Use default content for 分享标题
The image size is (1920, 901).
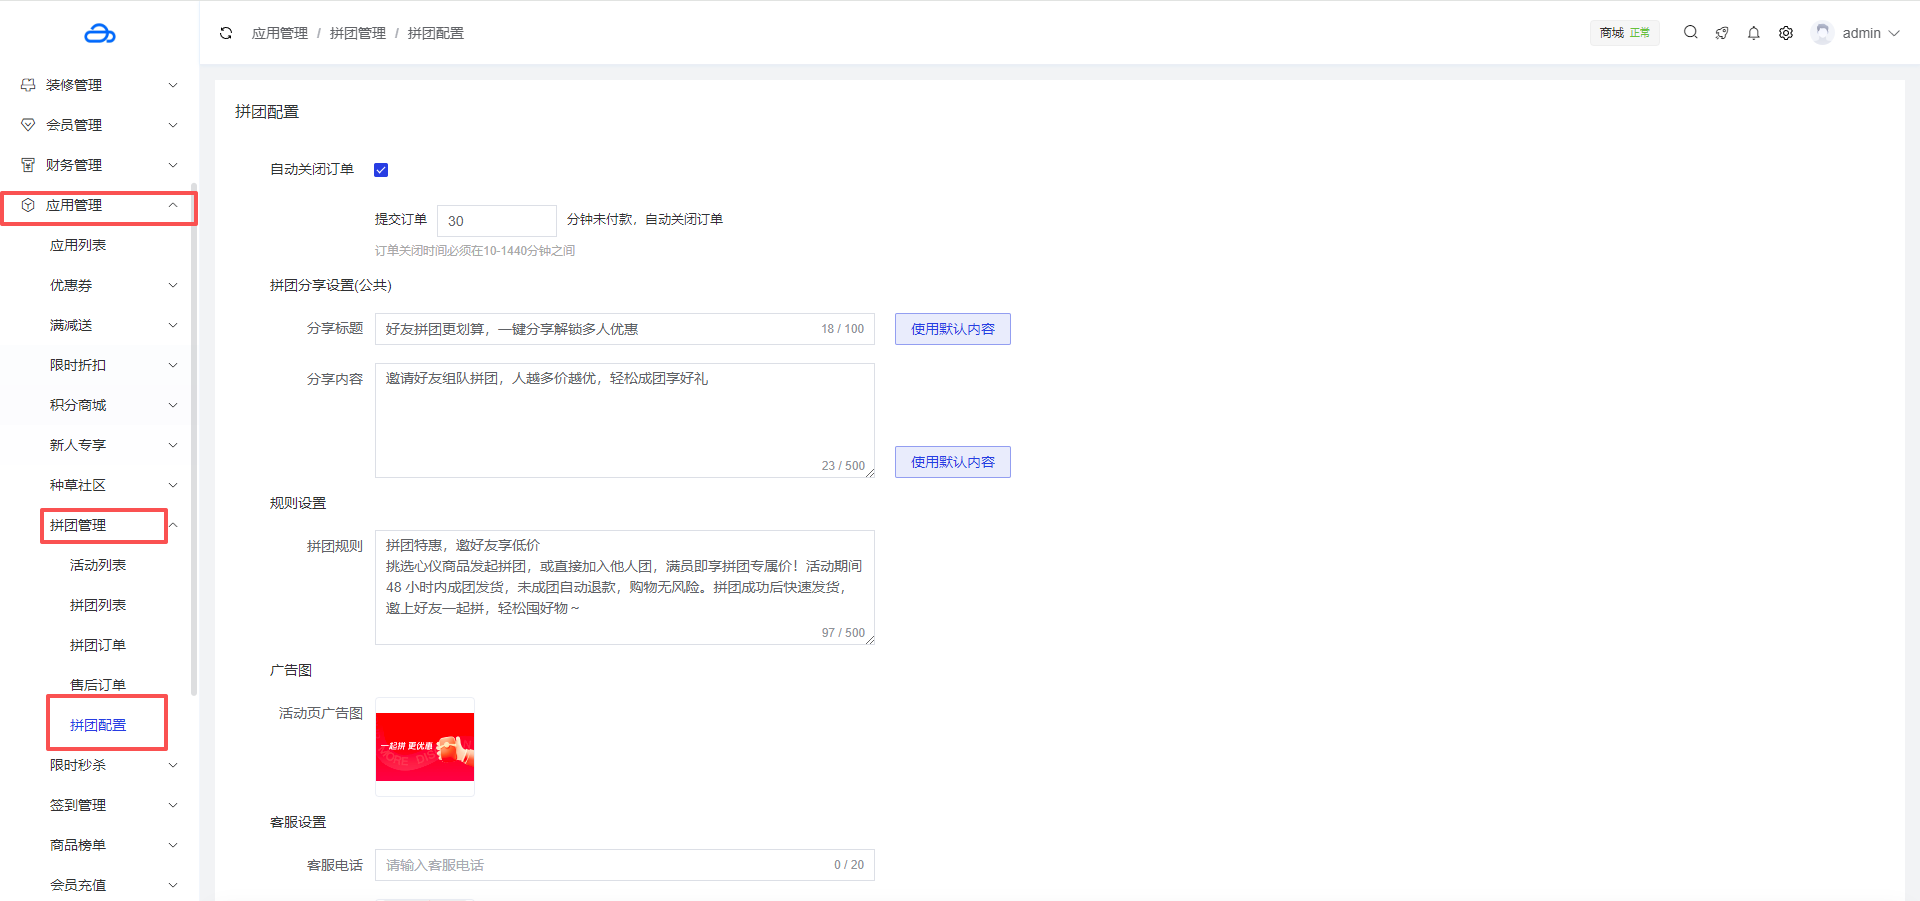952,329
